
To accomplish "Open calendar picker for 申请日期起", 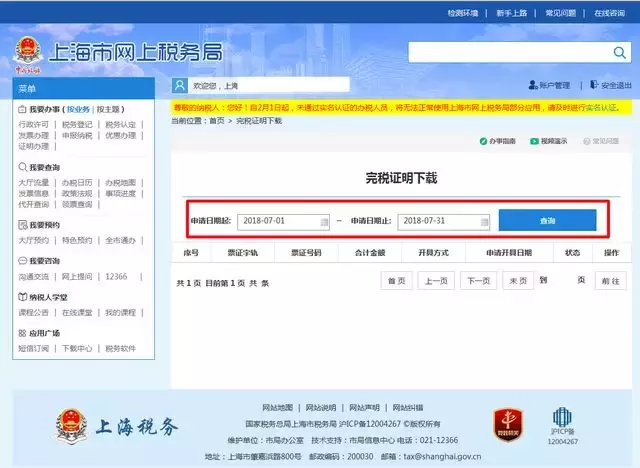I will 324,222.
